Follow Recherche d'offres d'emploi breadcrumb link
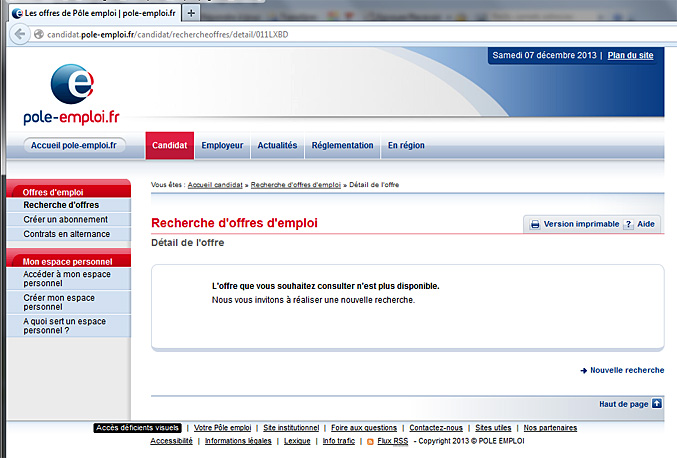The width and height of the screenshot is (677, 458). [x=296, y=185]
